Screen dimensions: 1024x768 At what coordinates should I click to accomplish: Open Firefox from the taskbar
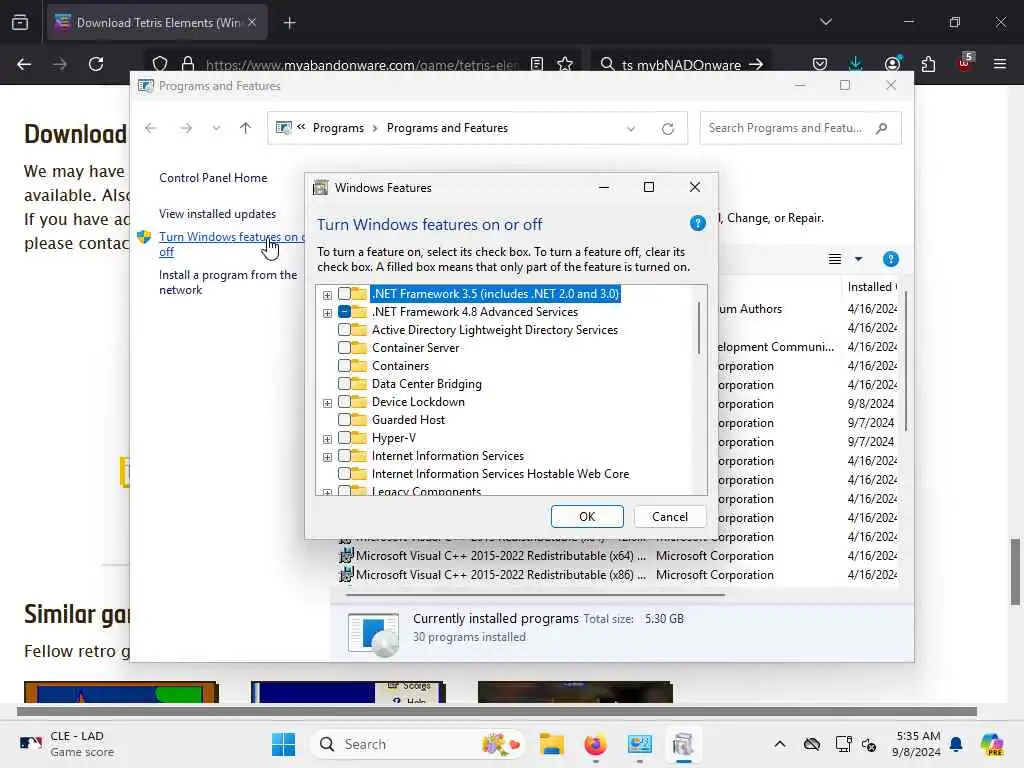[595, 744]
